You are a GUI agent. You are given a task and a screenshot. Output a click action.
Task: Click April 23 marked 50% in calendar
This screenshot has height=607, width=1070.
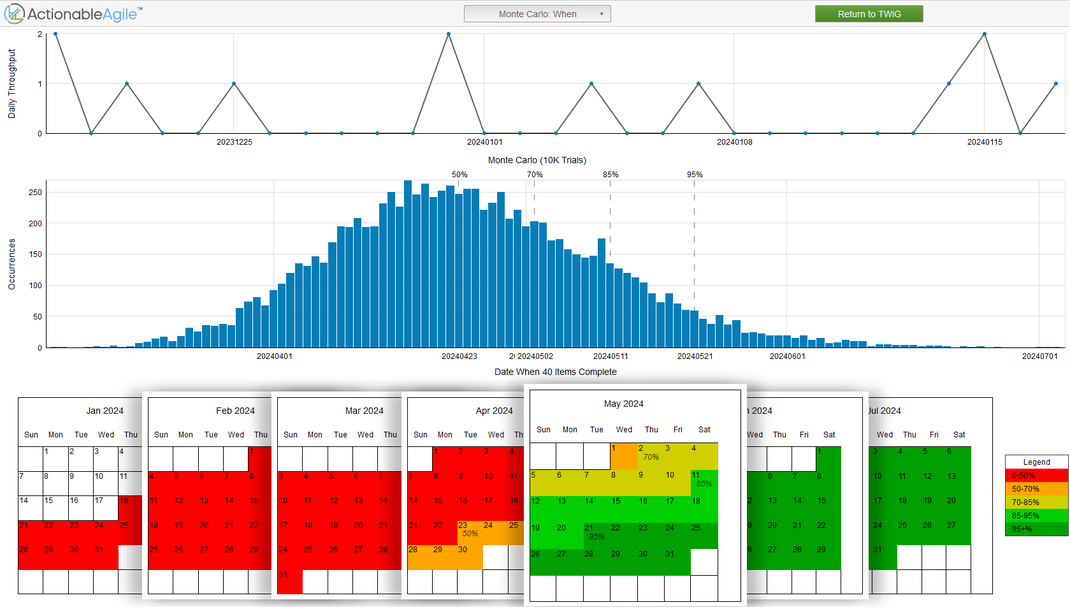pos(469,530)
